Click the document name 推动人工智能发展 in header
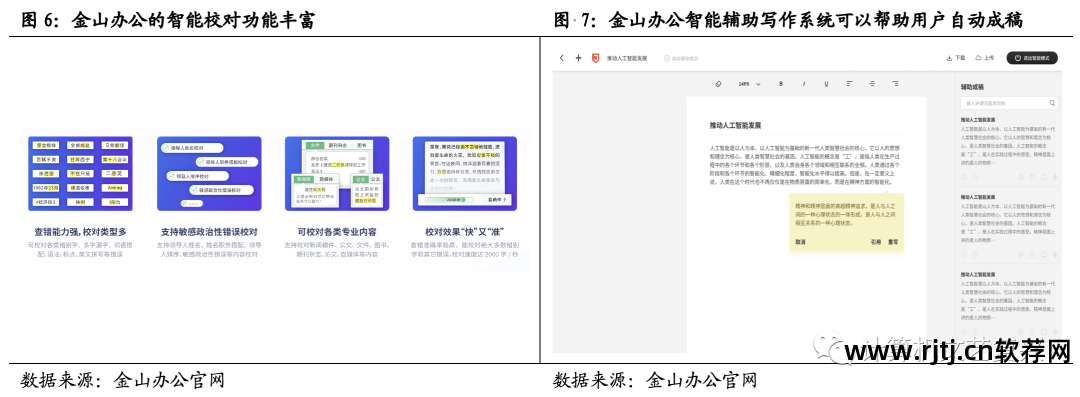 pos(627,59)
